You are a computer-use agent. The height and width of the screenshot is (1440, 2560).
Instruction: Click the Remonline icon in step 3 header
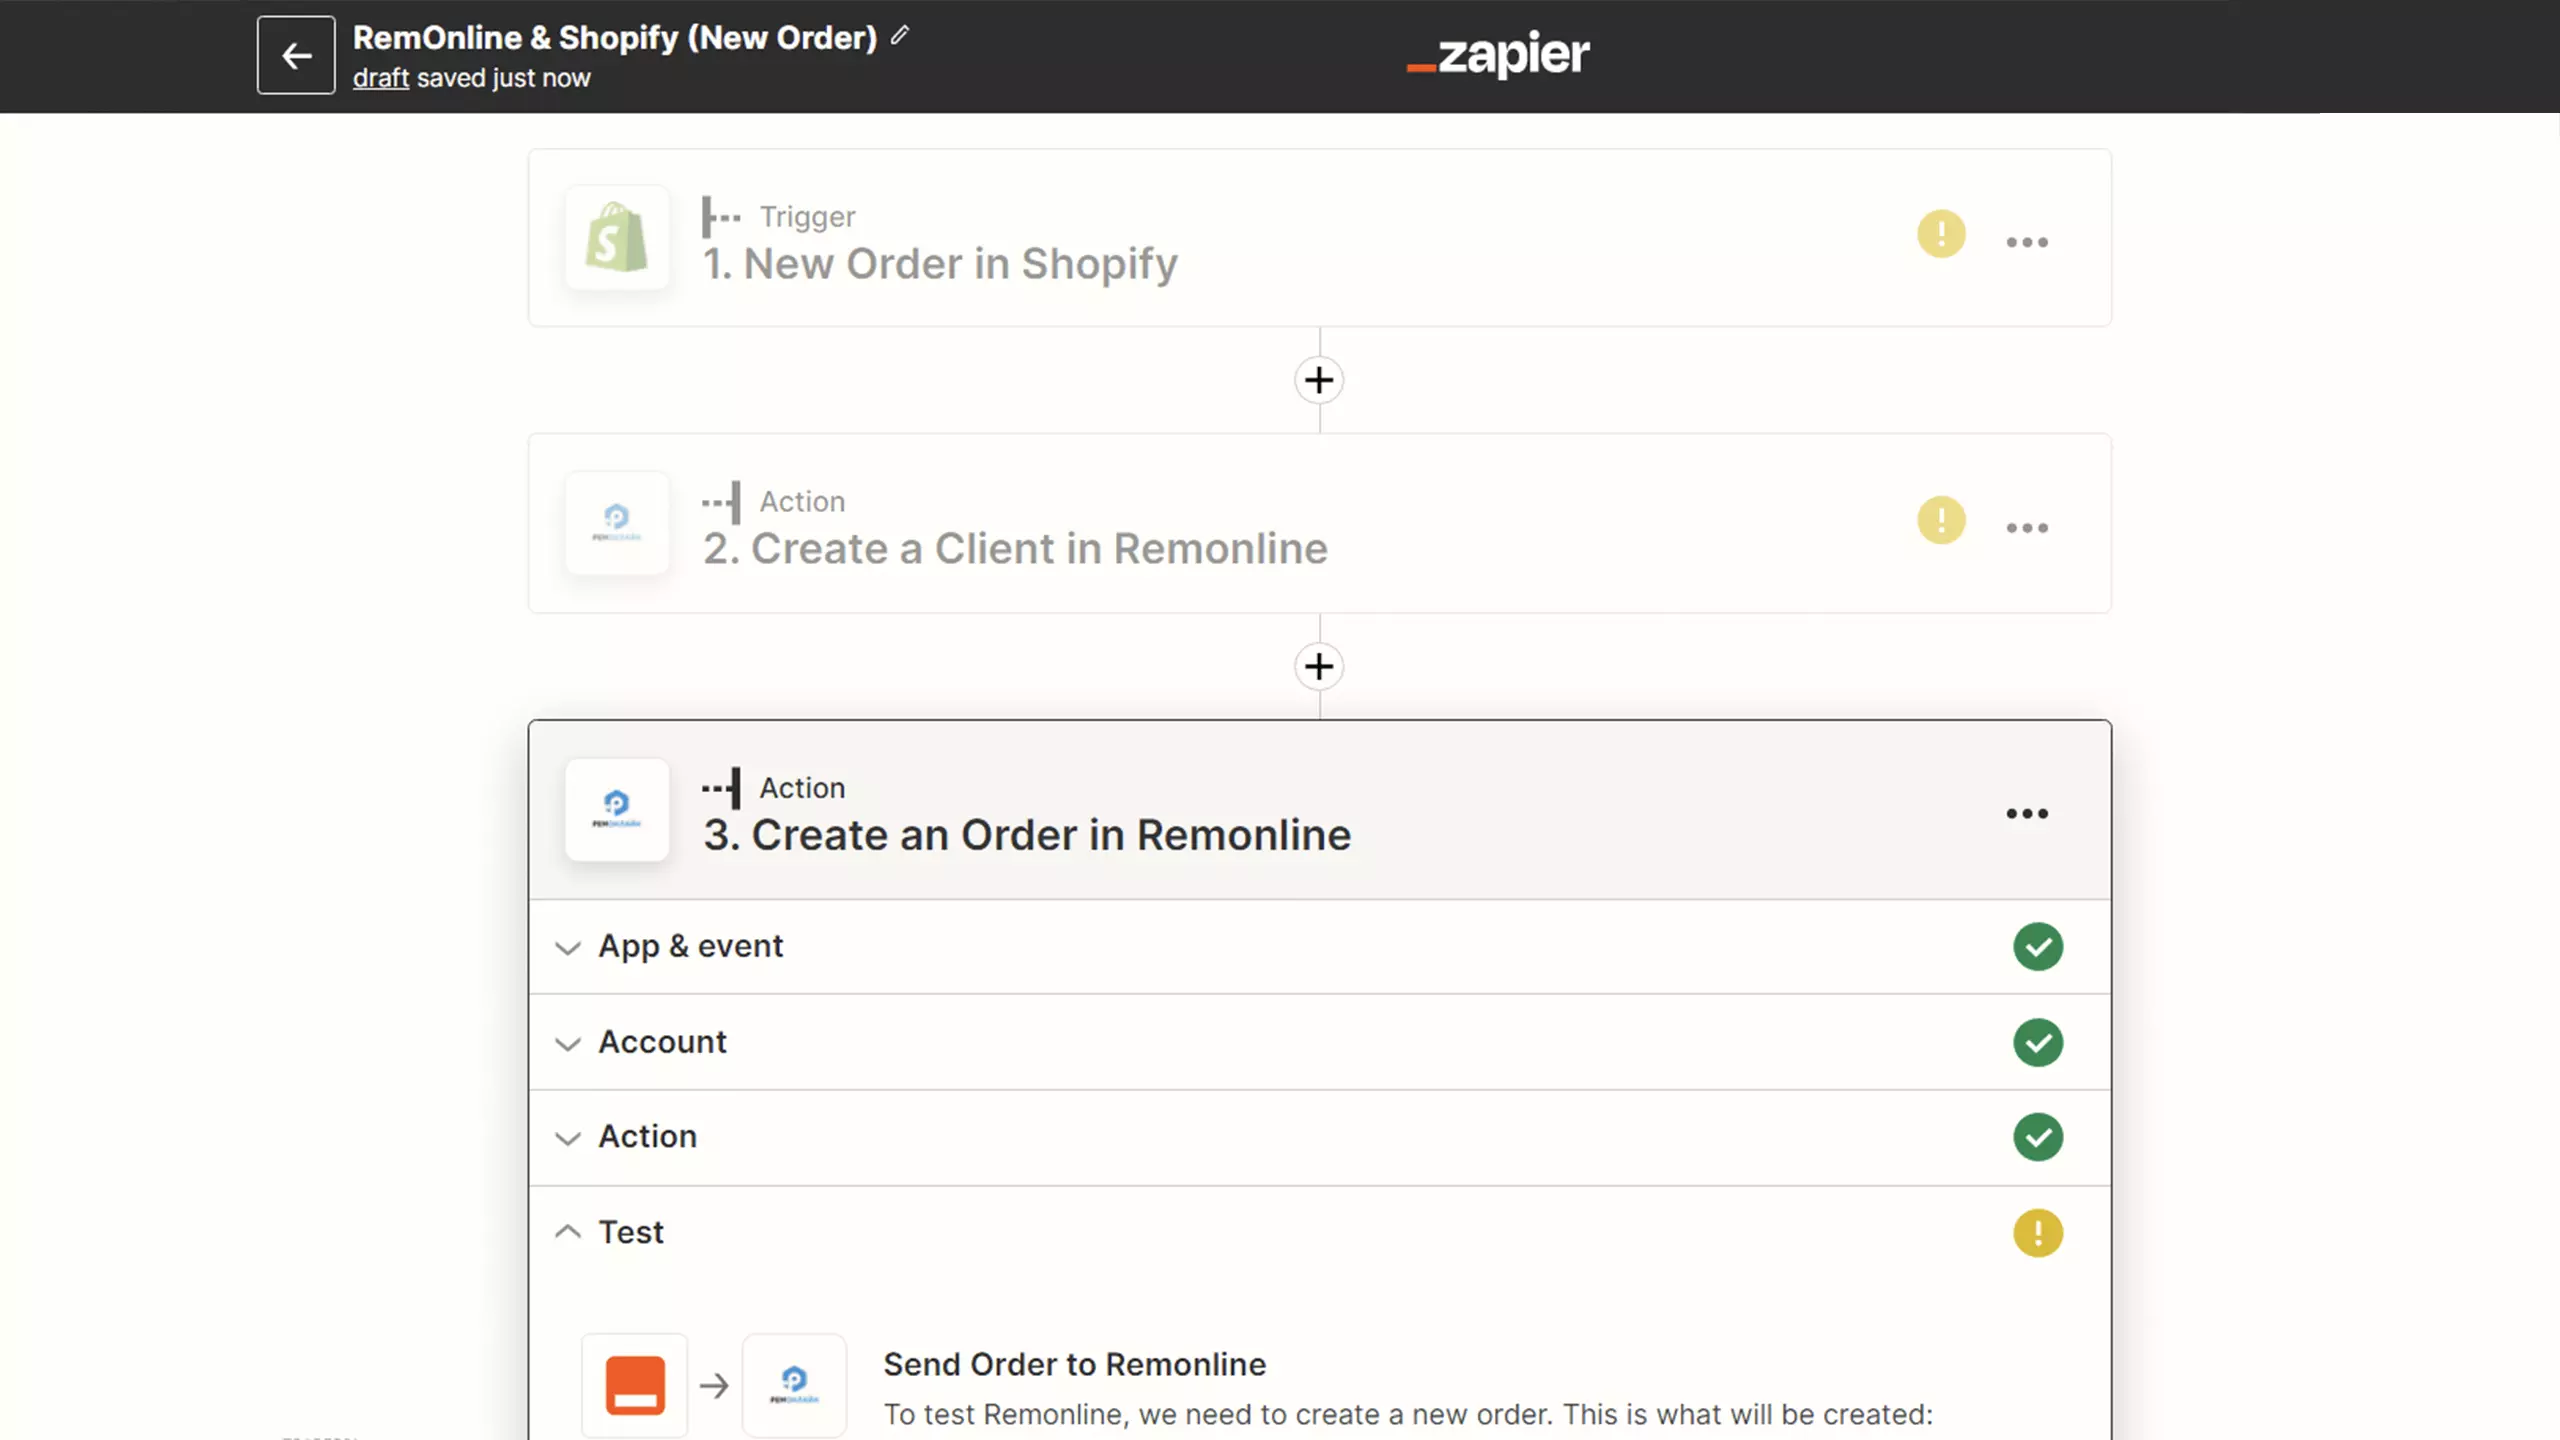[617, 810]
